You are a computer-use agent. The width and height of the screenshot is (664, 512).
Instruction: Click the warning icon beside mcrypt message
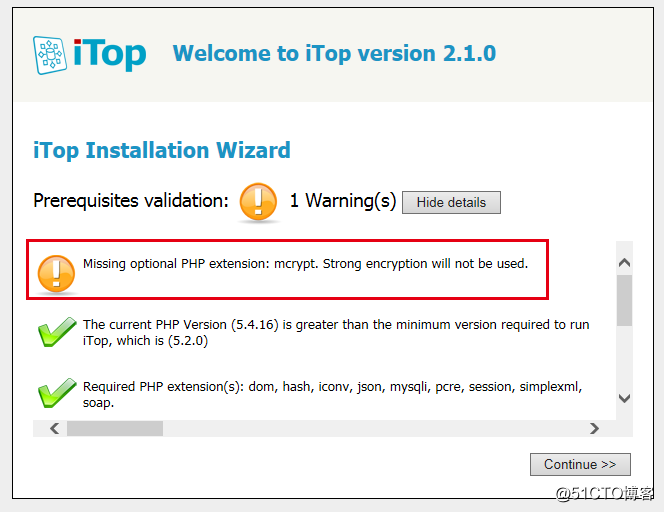pyautogui.click(x=56, y=274)
